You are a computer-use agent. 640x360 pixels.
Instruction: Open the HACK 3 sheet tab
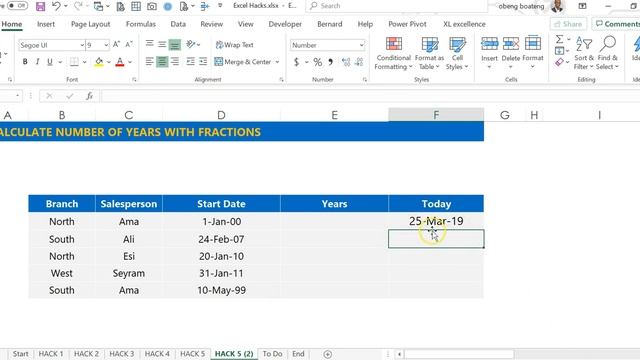[121, 353]
